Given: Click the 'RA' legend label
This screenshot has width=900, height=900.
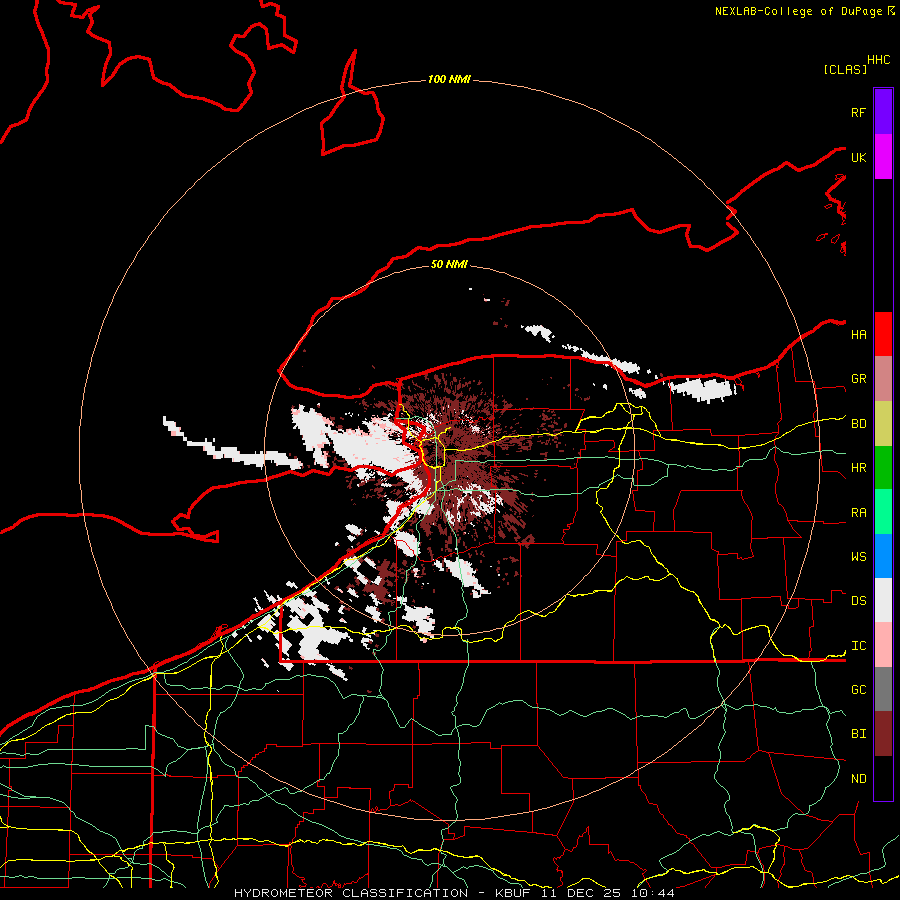Looking at the screenshot, I should coord(858,513).
